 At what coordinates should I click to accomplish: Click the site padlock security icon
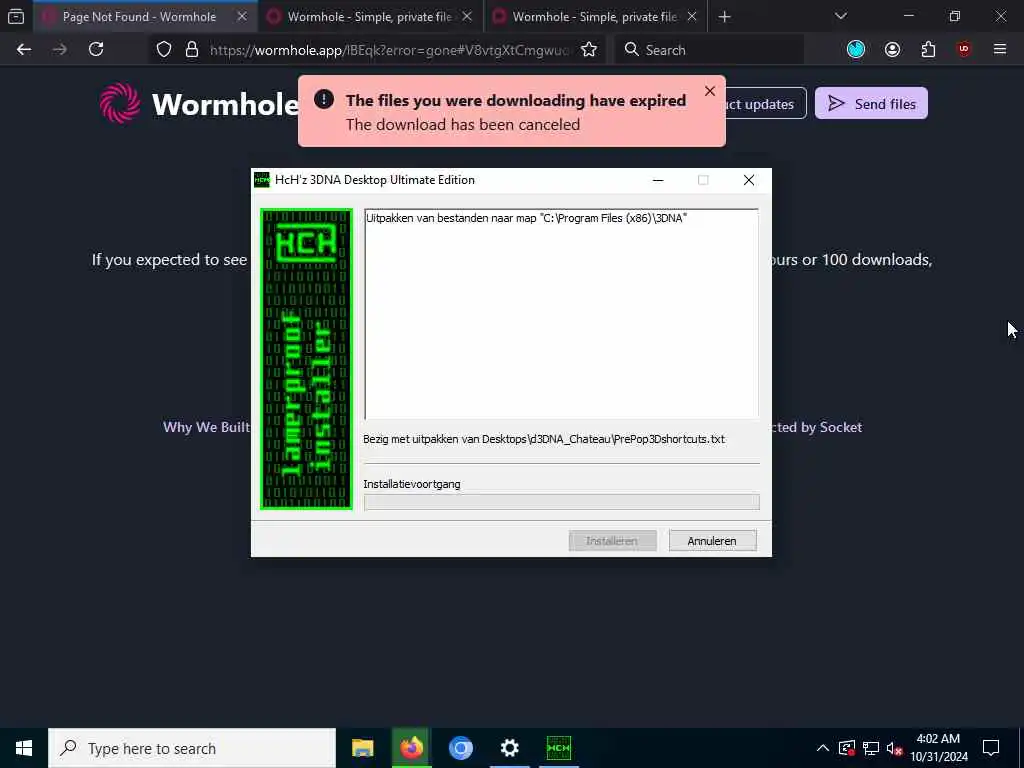click(x=191, y=50)
